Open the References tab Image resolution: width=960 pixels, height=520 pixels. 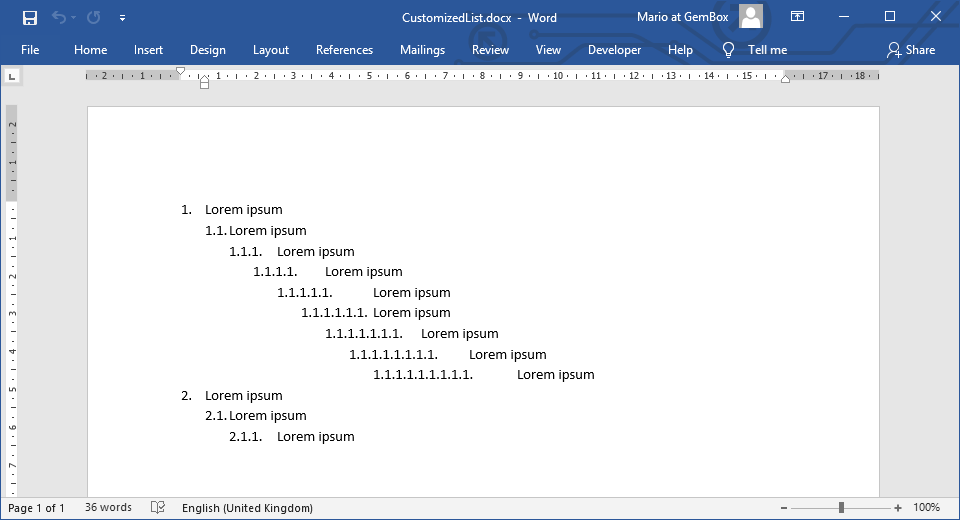(x=344, y=50)
